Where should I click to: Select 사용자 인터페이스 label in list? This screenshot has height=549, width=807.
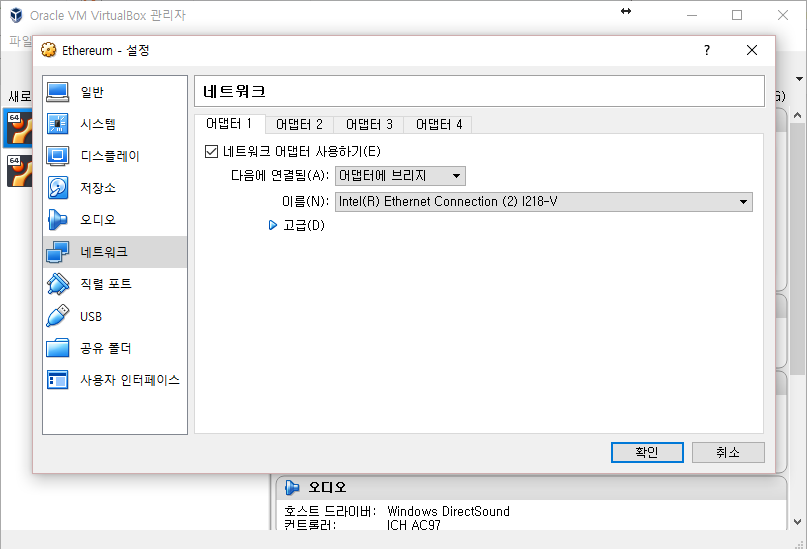tap(130, 380)
